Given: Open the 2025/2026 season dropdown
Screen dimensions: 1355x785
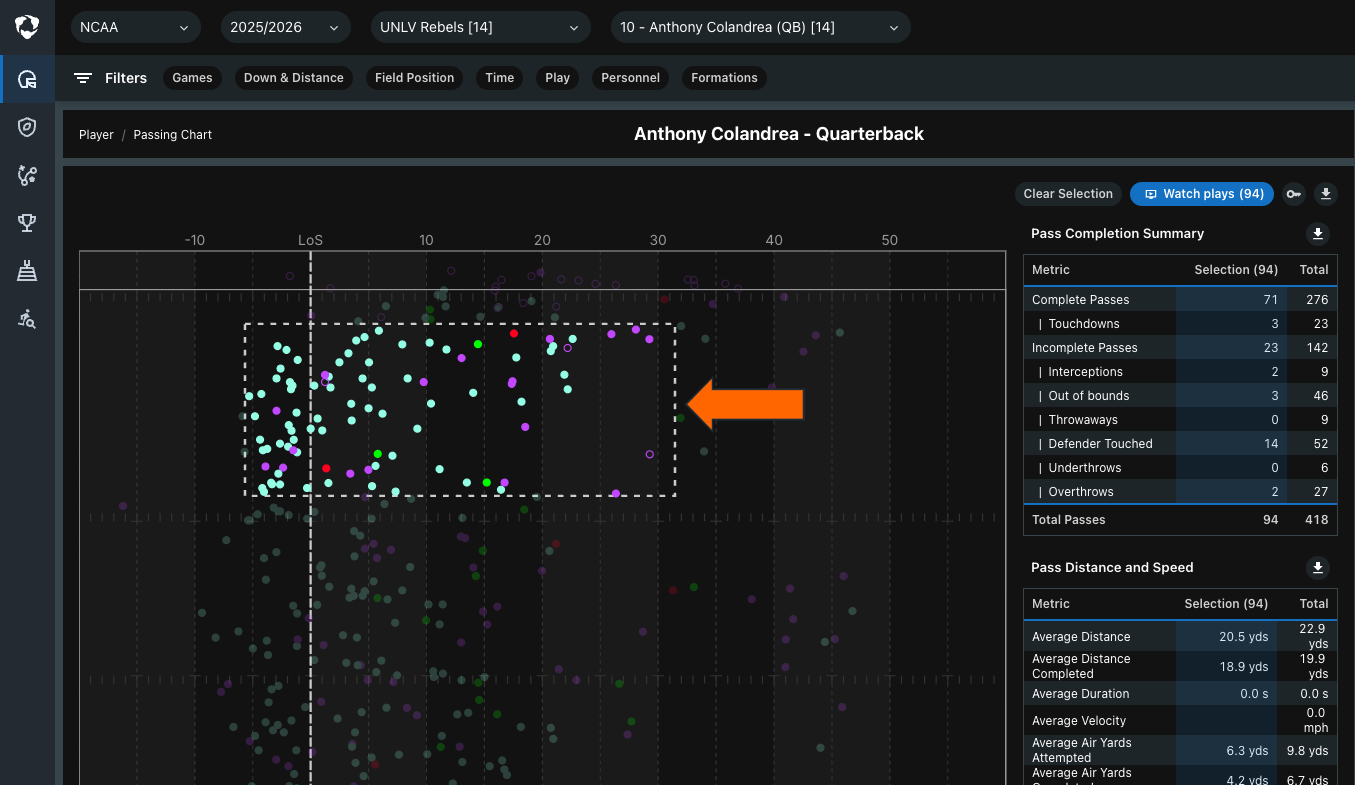Looking at the screenshot, I should pos(285,27).
